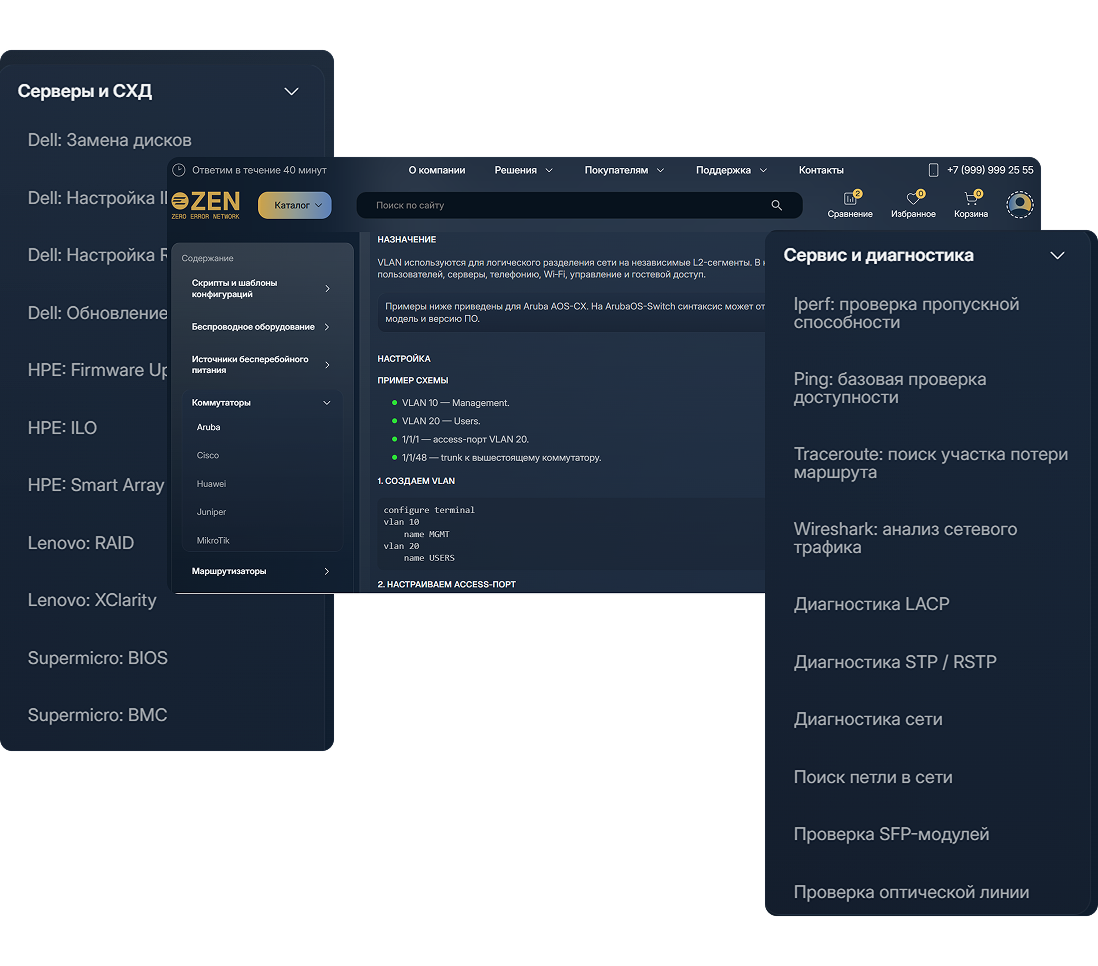Image resolution: width=1098 pixels, height=966 pixels.
Task: Open the Избранное favorites heart icon
Action: (912, 199)
